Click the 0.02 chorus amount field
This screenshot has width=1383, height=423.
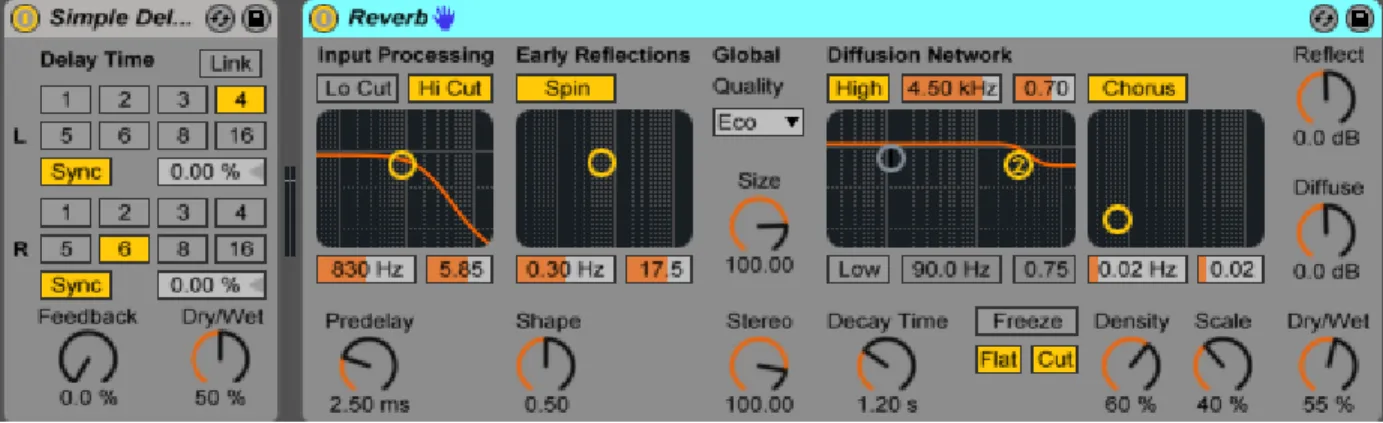(1231, 269)
